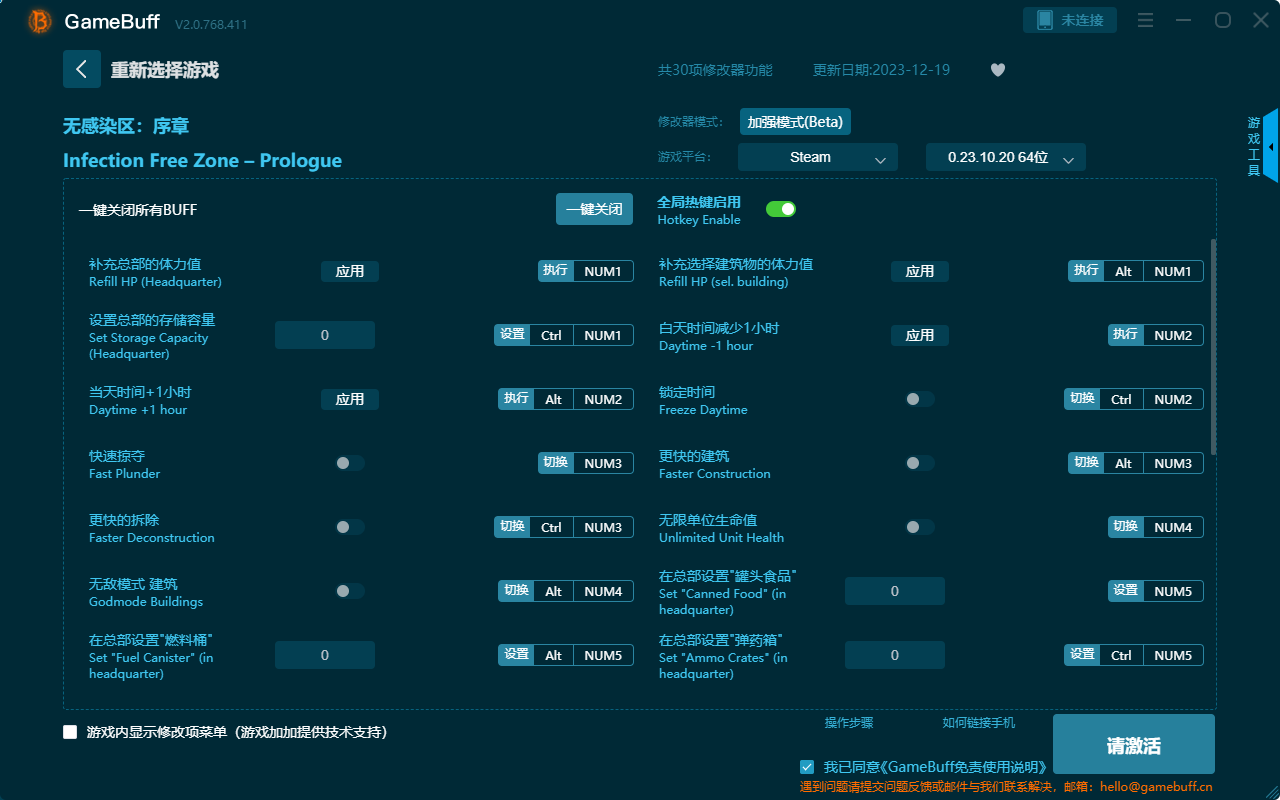Click the phone not-connected icon
Image resolution: width=1280 pixels, height=800 pixels.
point(1045,20)
